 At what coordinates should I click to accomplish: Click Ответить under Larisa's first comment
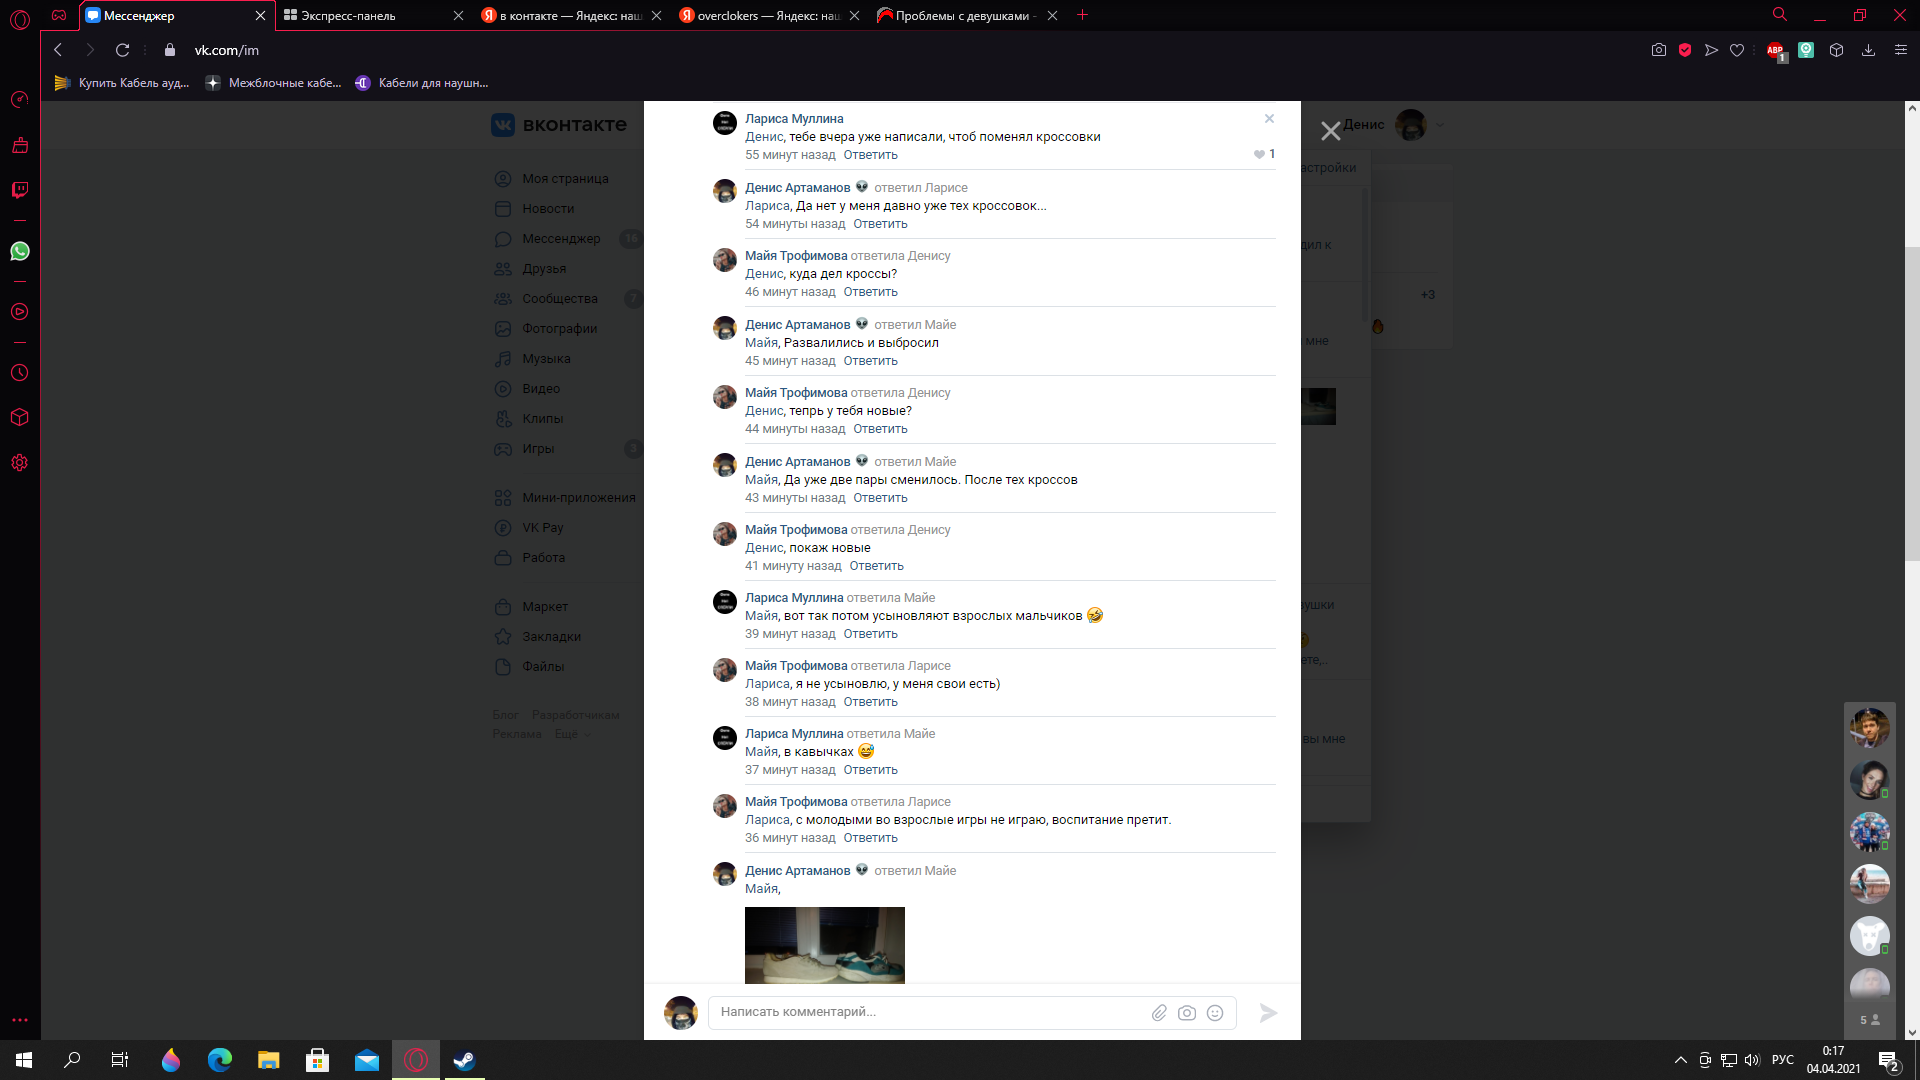coord(870,155)
